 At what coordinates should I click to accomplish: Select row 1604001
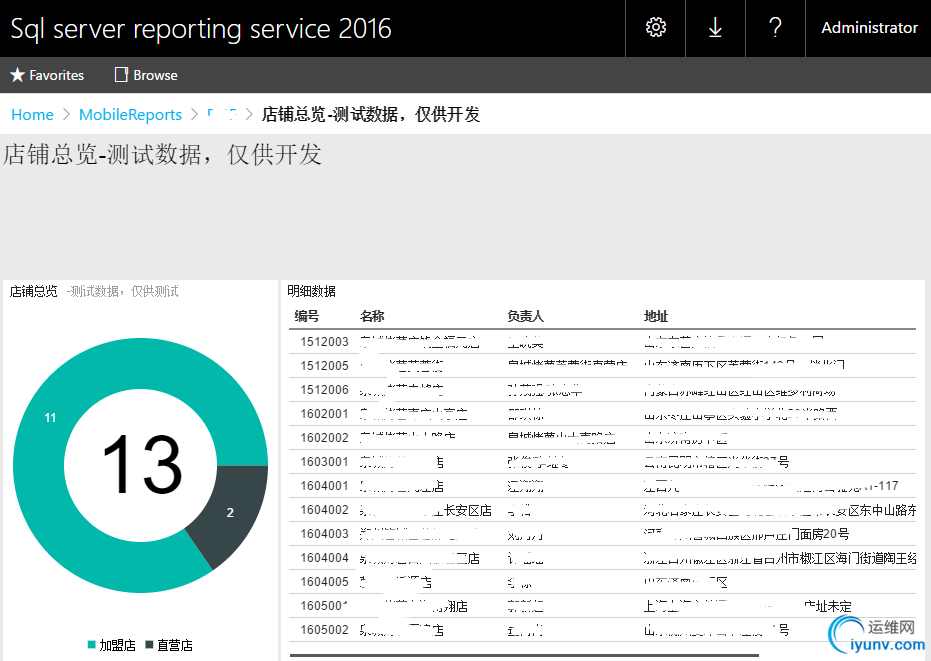pos(602,486)
